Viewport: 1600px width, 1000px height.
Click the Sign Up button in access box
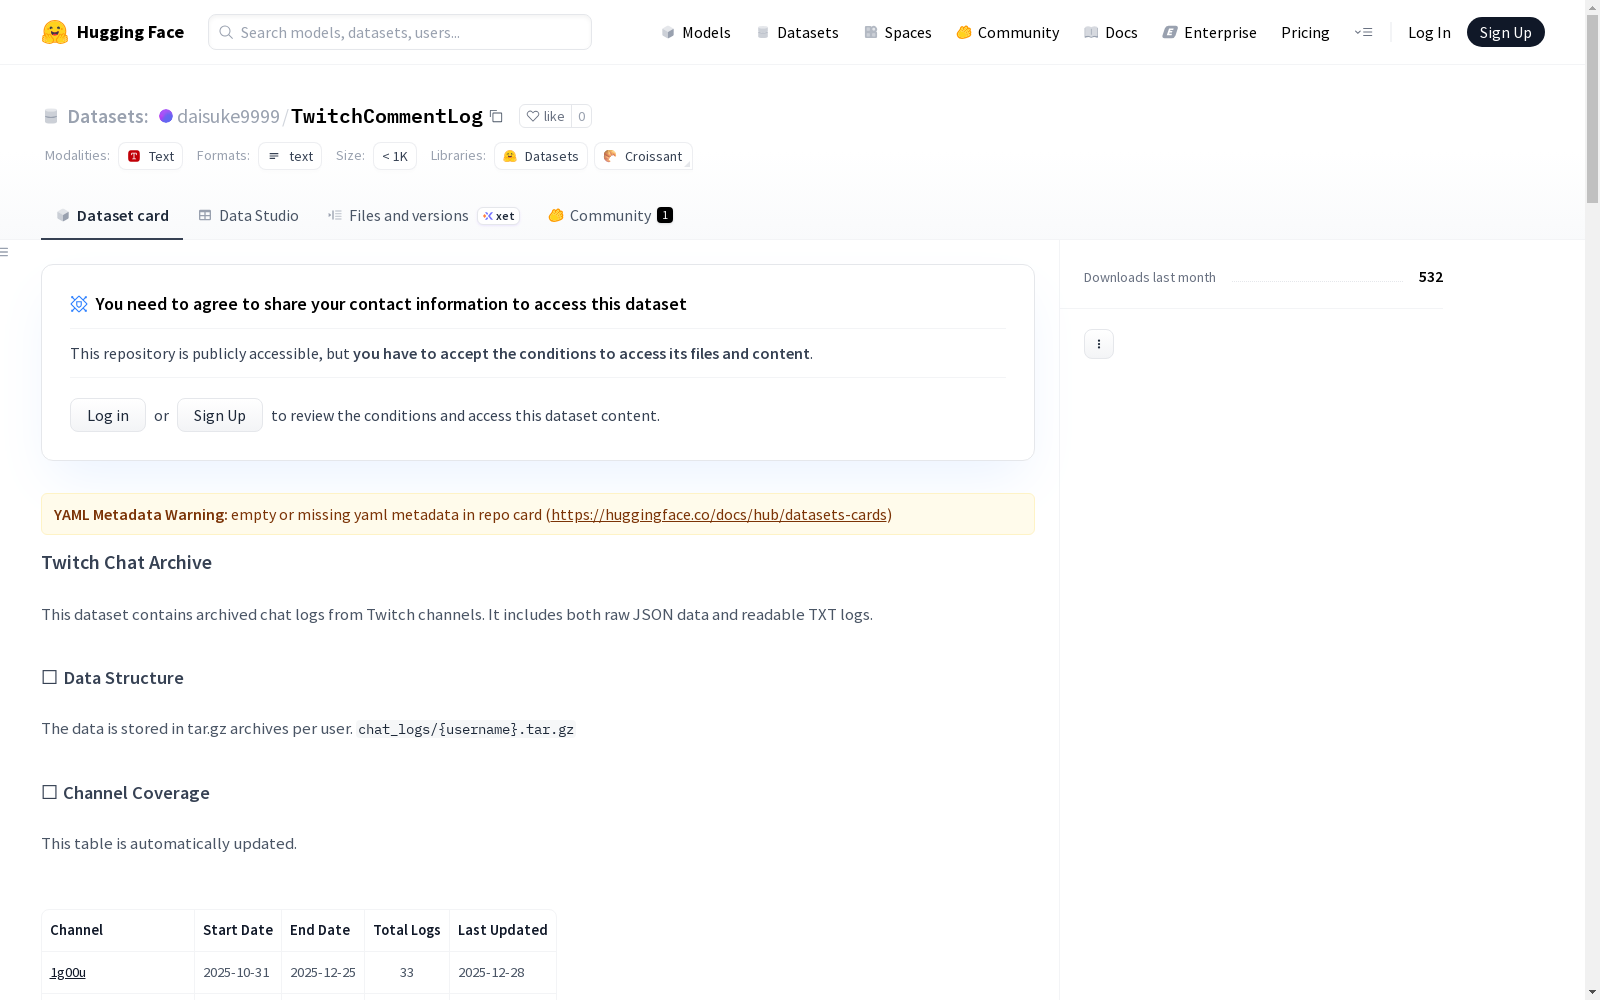tap(220, 415)
